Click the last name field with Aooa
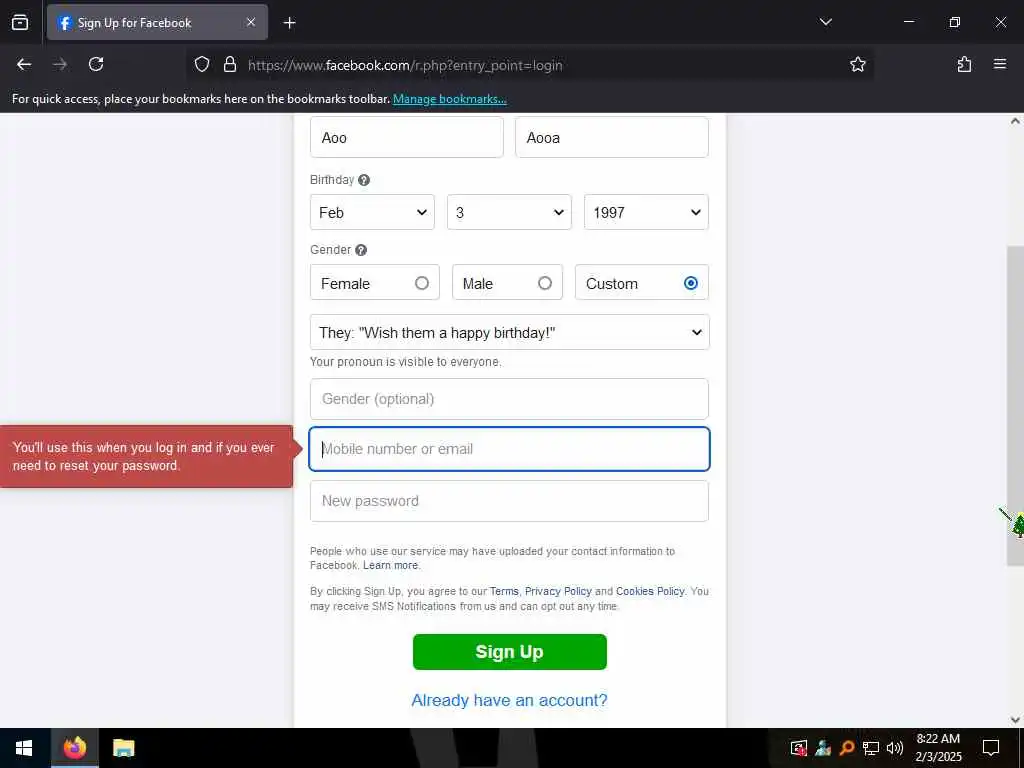 (x=611, y=137)
